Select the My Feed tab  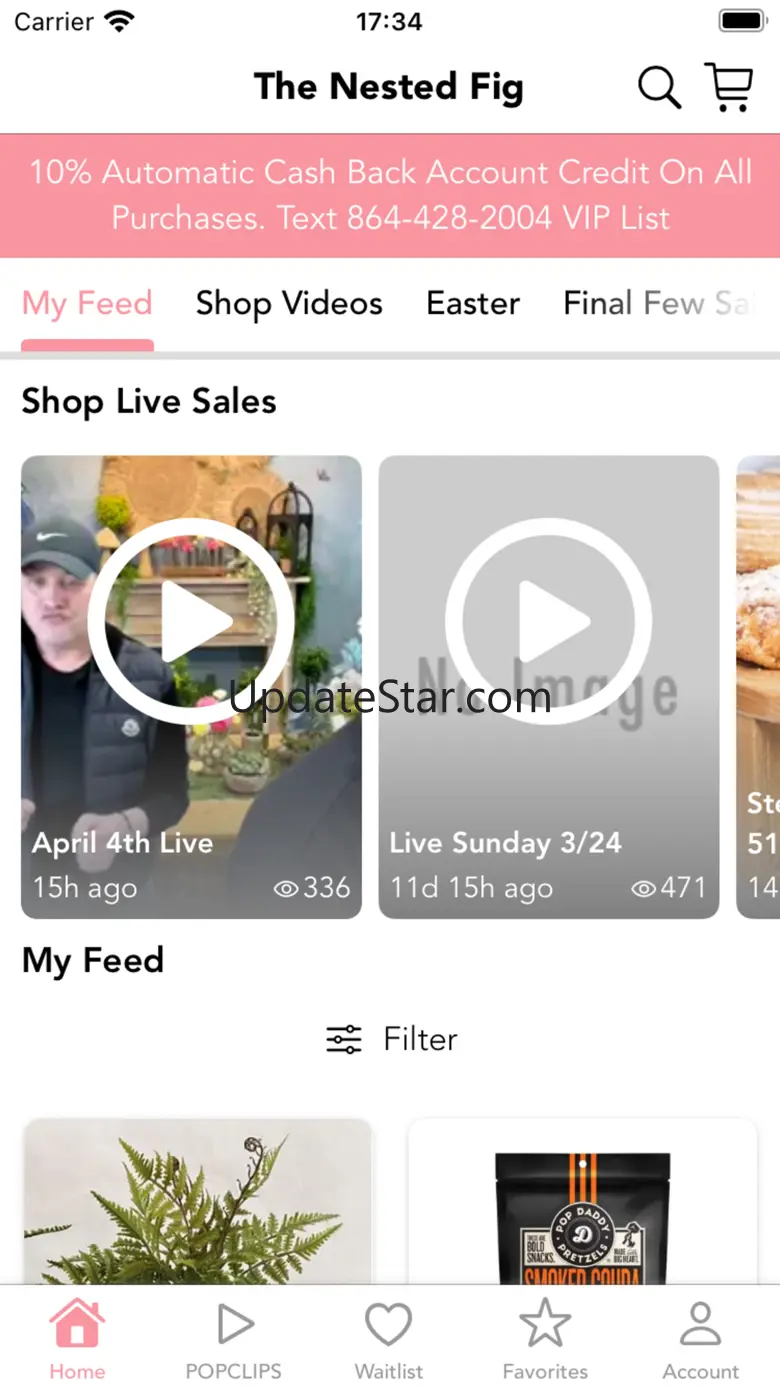[87, 304]
